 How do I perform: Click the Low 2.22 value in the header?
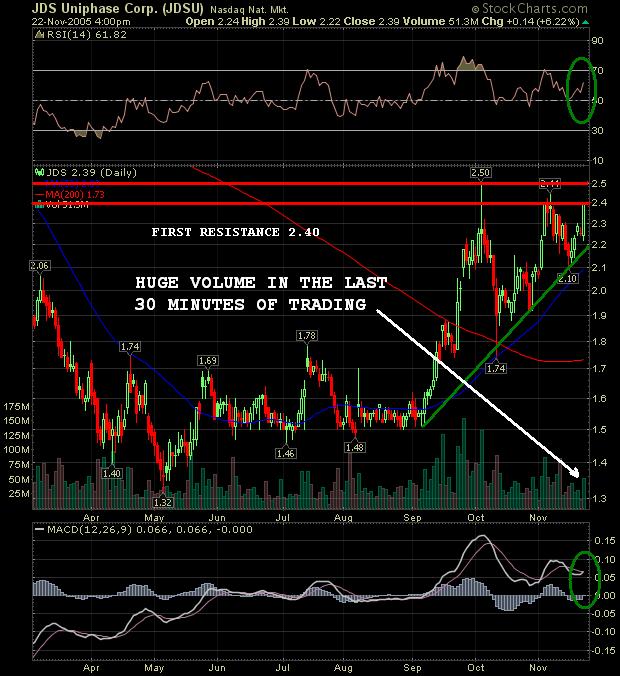pos(316,21)
